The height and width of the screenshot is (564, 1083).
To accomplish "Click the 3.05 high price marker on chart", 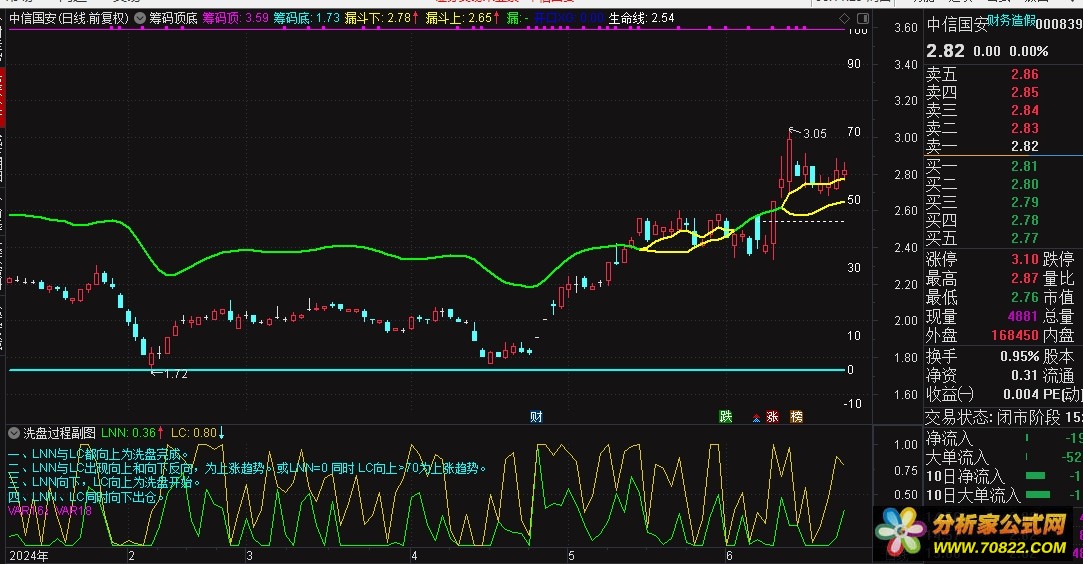I will pos(814,133).
